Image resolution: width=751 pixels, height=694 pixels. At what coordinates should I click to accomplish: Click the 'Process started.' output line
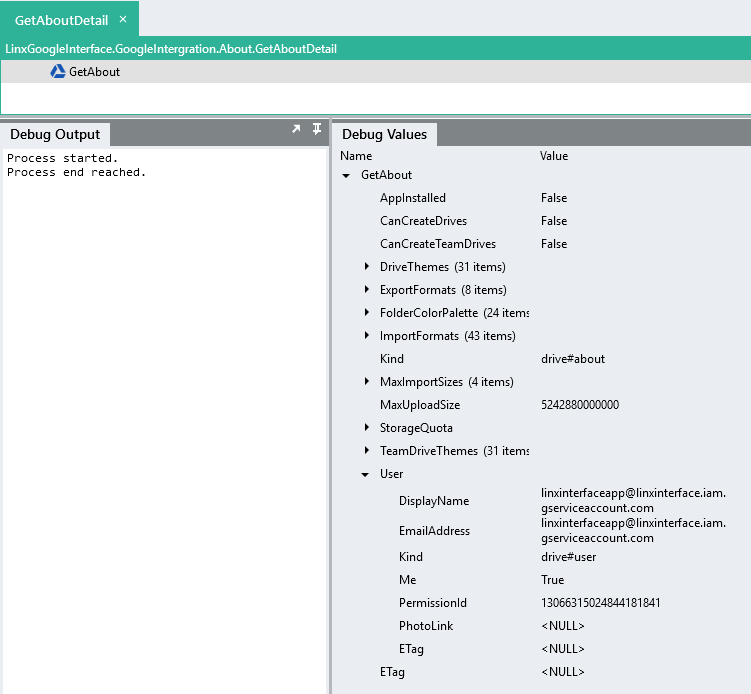point(62,158)
